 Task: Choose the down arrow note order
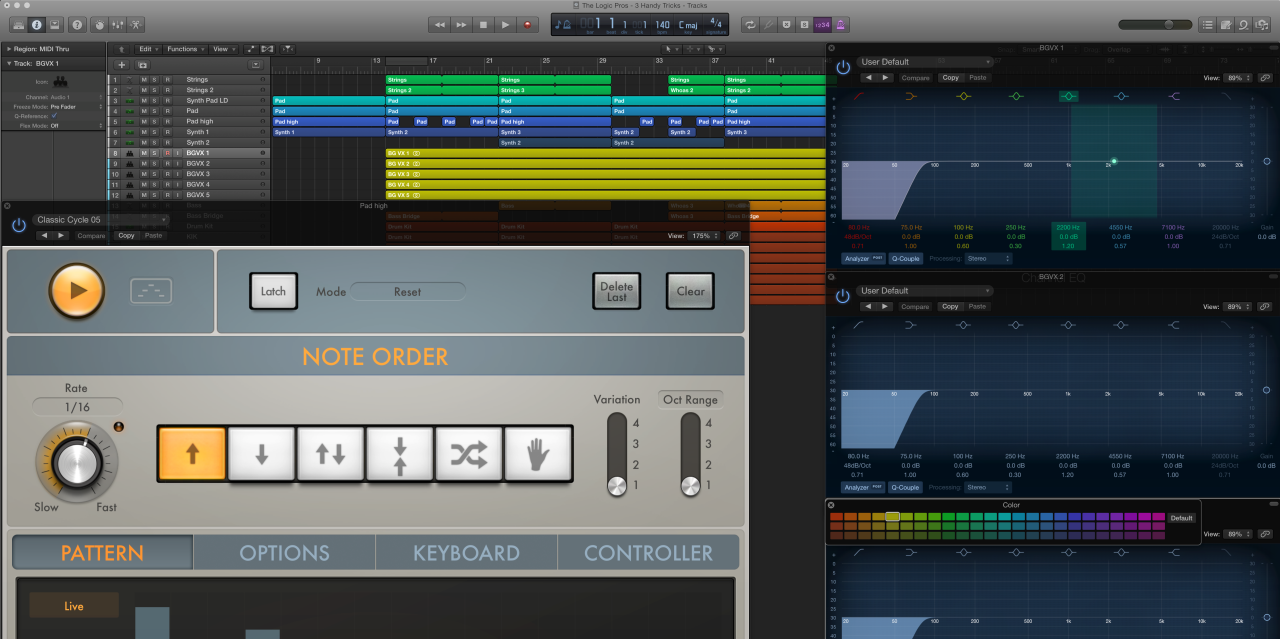(262, 454)
